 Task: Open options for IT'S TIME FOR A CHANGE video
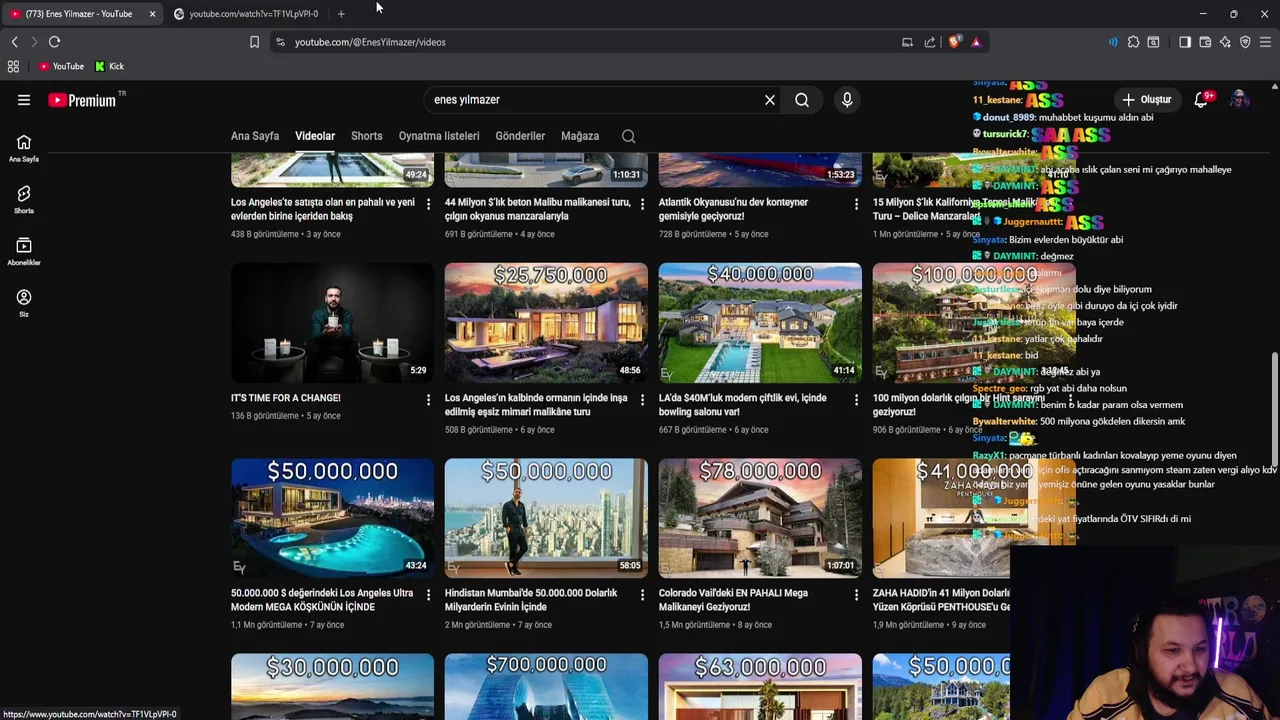tap(428, 400)
